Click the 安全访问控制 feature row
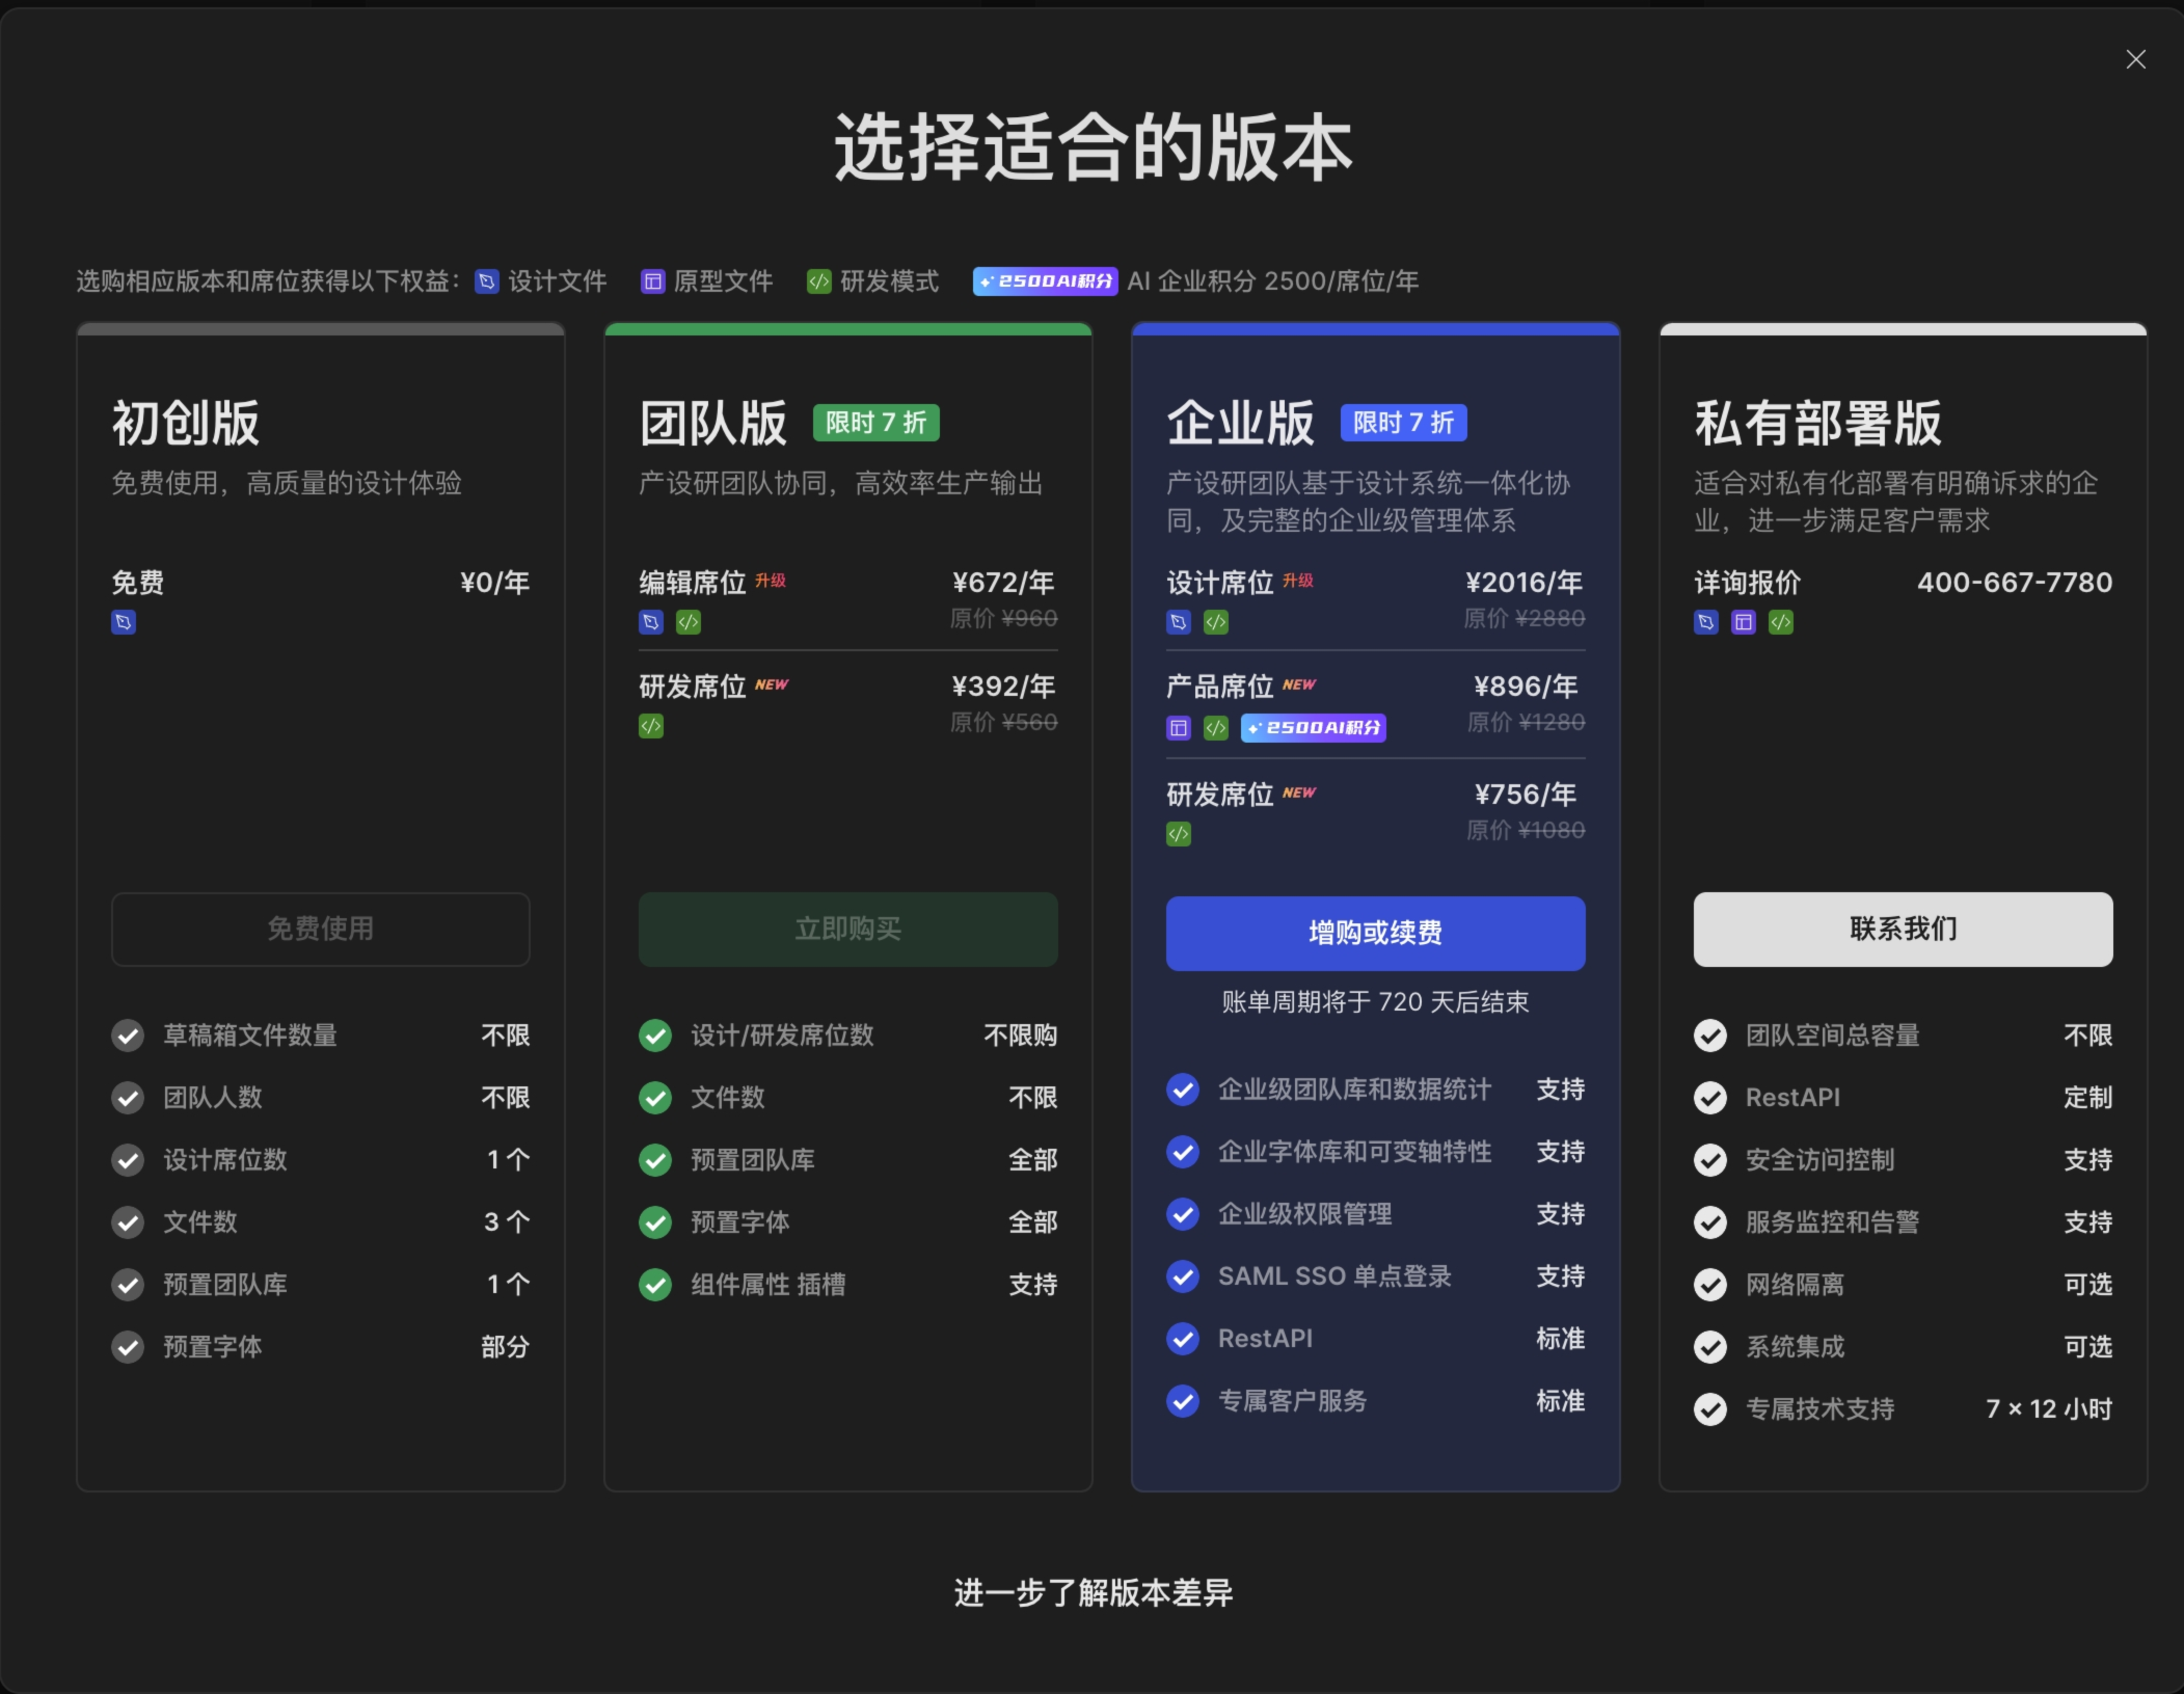 pos(1903,1160)
